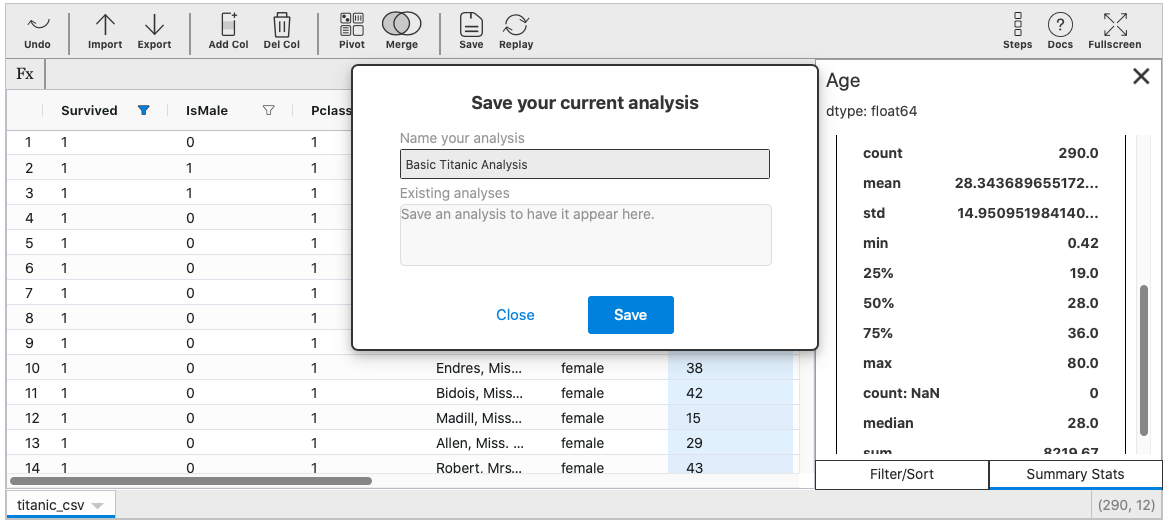Click the Replay analysis icon

click(516, 31)
